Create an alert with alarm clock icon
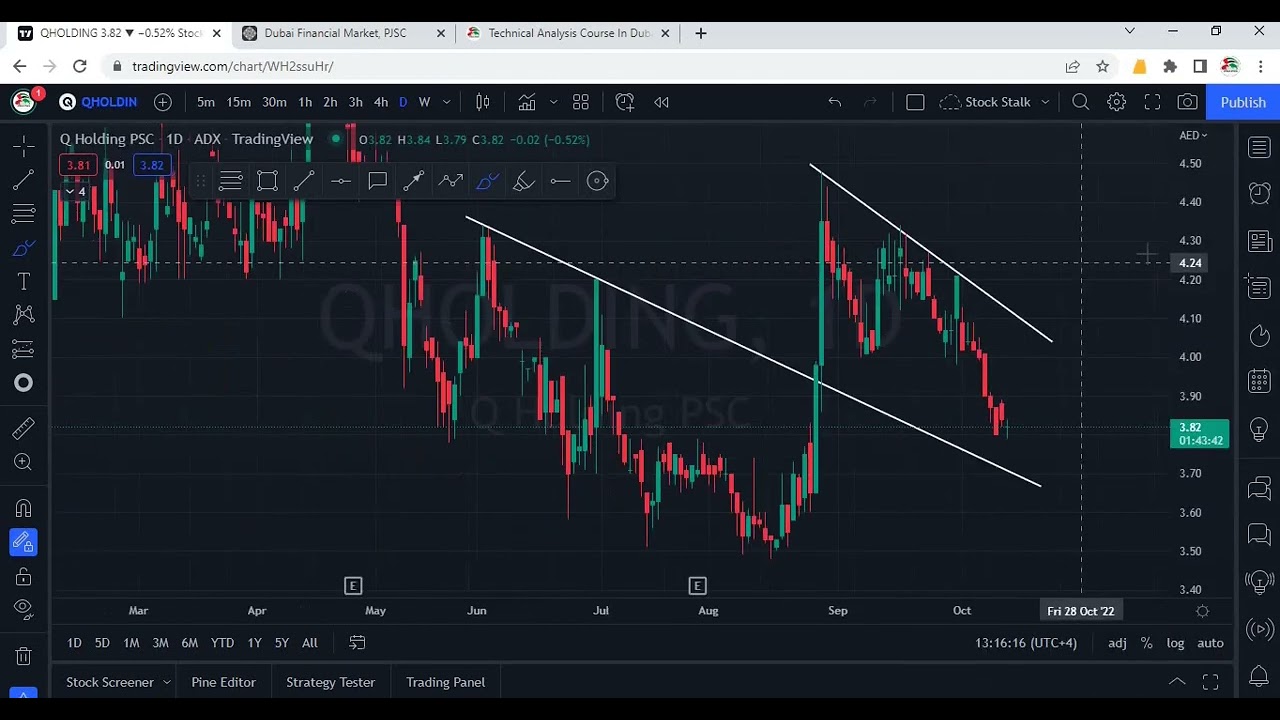 tap(625, 102)
